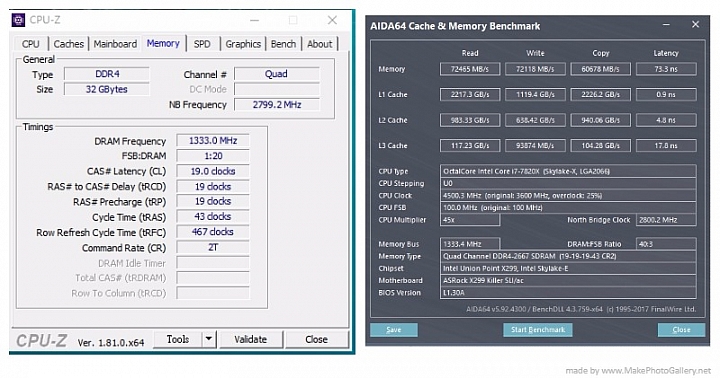
Task: Click the tRCD 19 clocks value
Action: click(213, 186)
